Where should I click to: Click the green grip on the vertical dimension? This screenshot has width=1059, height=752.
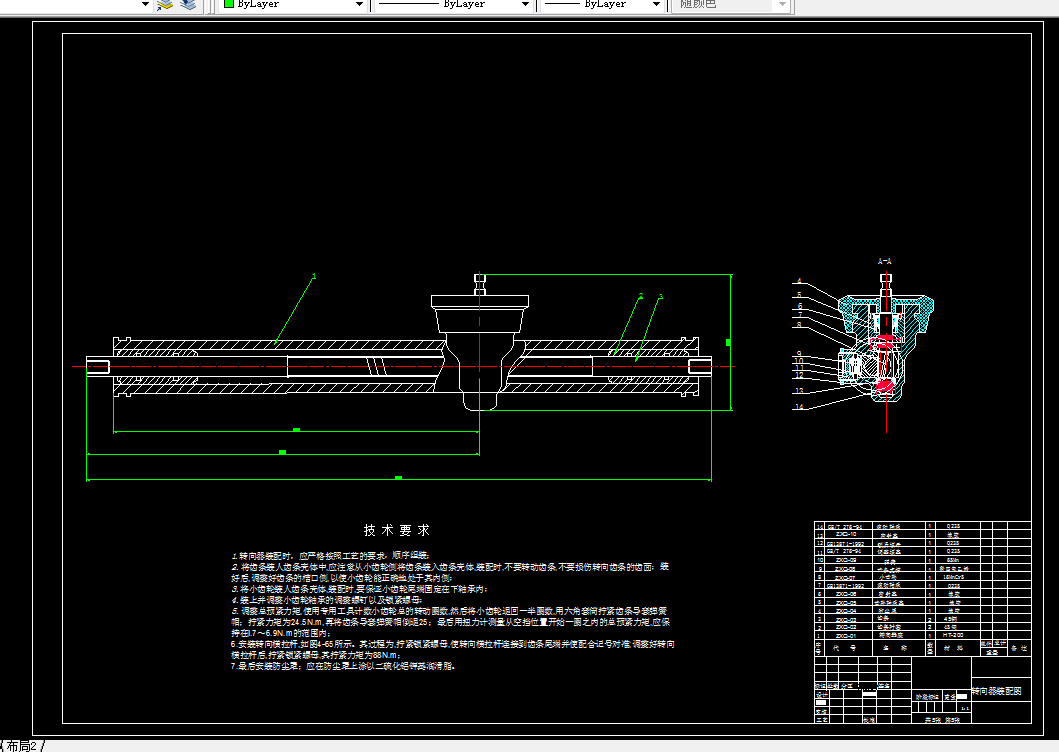(x=728, y=343)
